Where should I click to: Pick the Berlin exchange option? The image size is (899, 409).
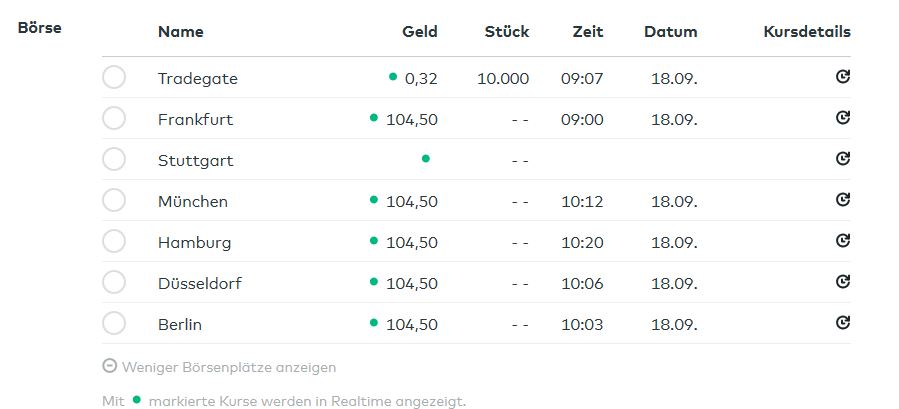click(114, 323)
